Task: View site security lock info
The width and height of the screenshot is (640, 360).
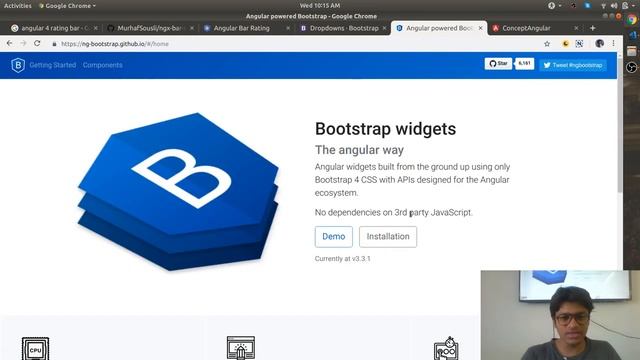Action: click(x=54, y=44)
